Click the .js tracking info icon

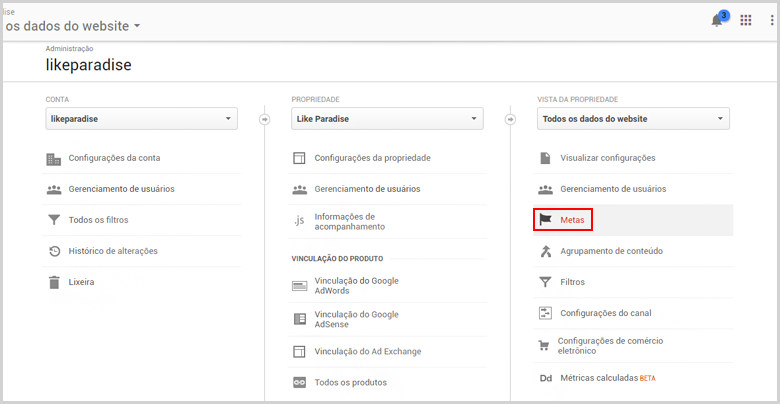coord(298,221)
